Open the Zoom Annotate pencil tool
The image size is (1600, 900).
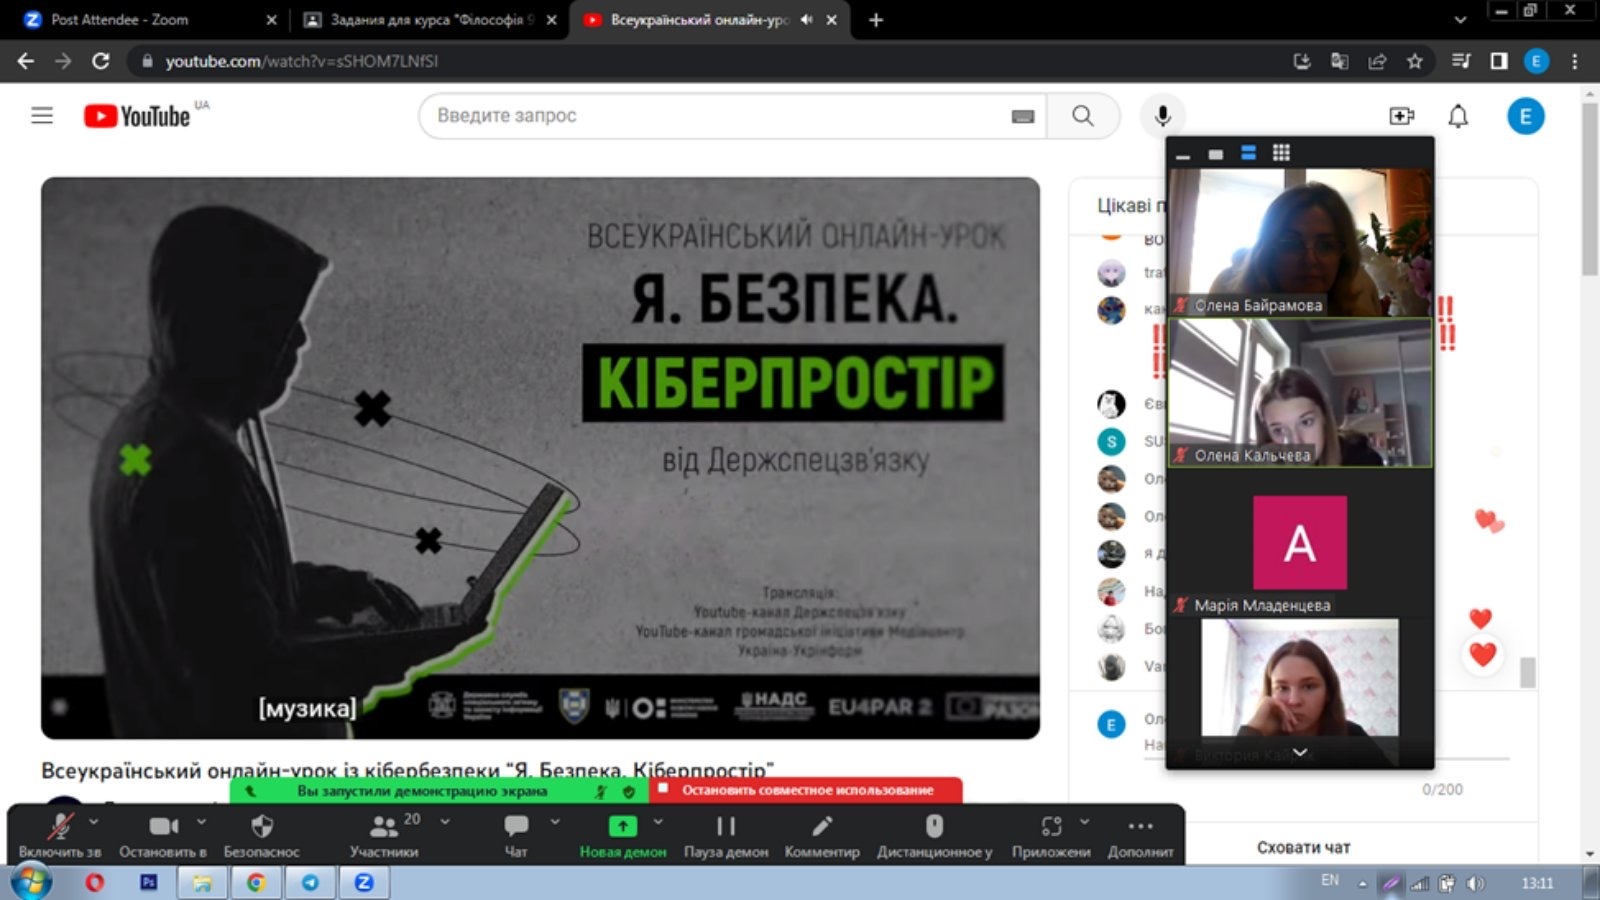tap(821, 826)
